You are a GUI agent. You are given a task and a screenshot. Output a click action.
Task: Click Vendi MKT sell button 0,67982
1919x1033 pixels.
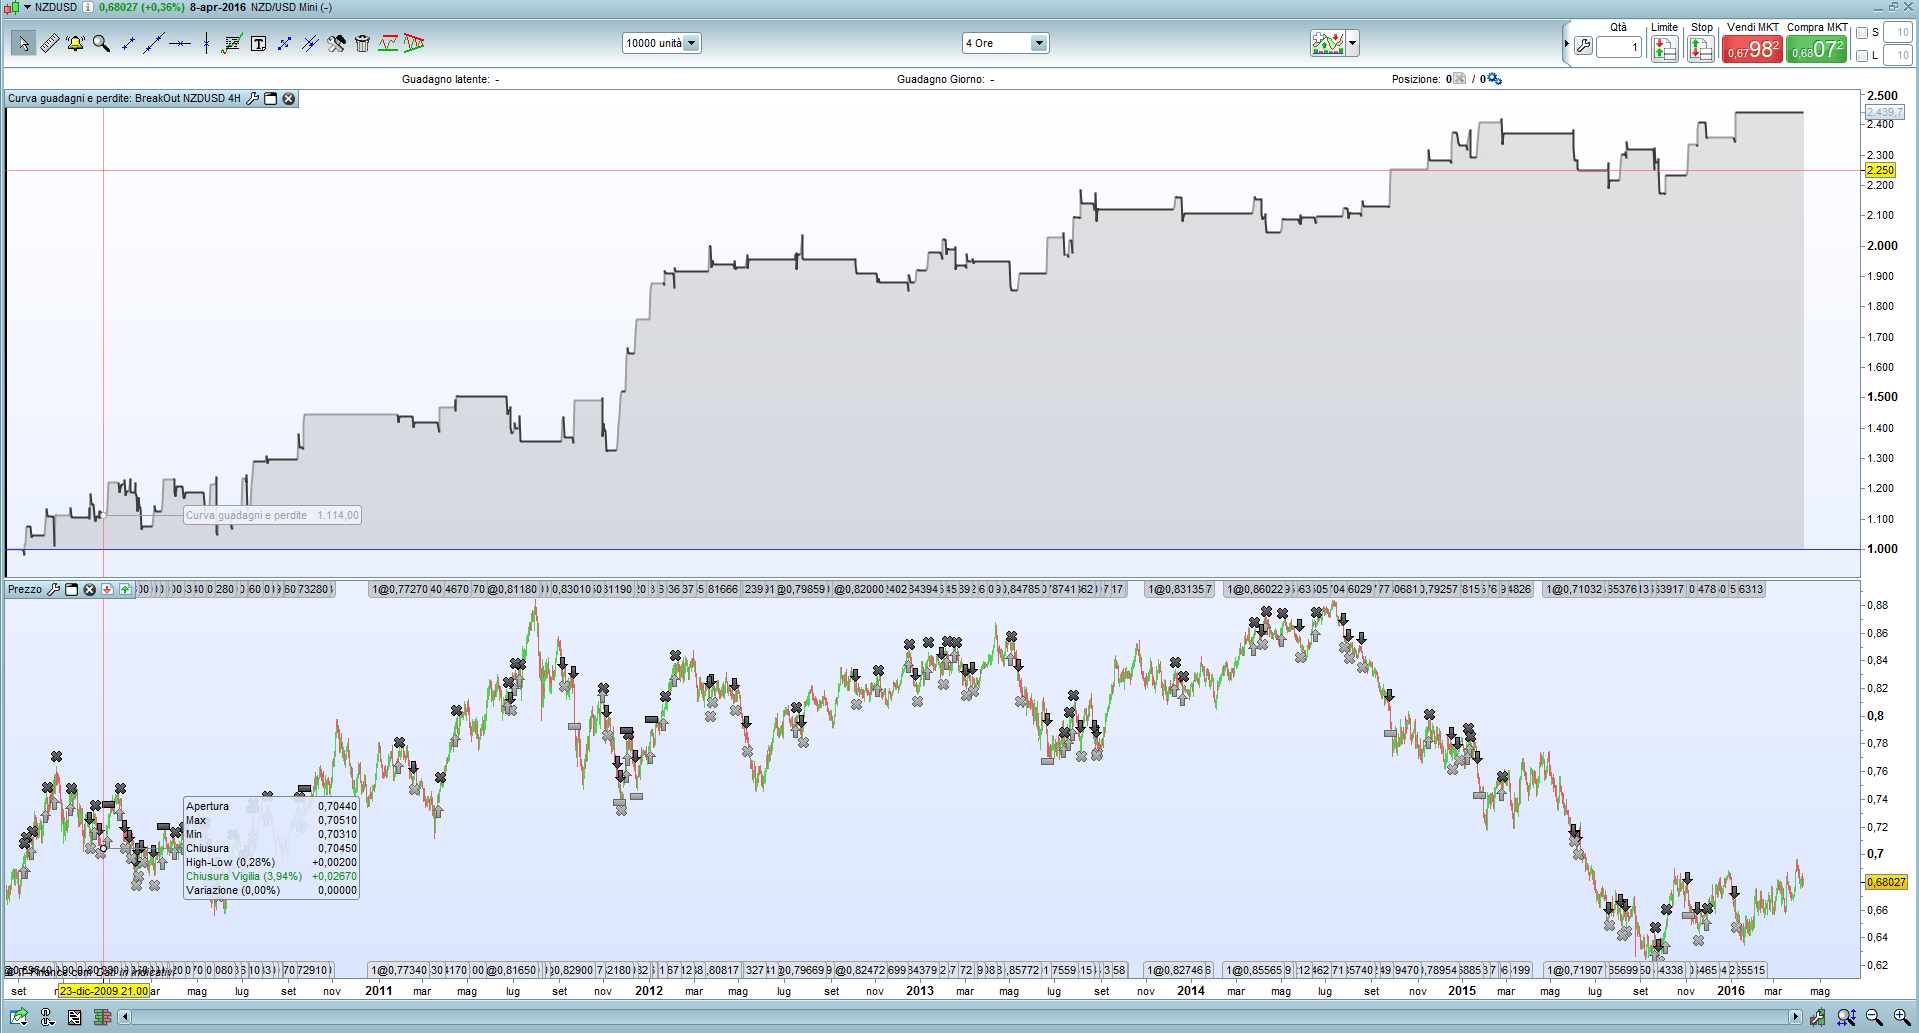1752,49
